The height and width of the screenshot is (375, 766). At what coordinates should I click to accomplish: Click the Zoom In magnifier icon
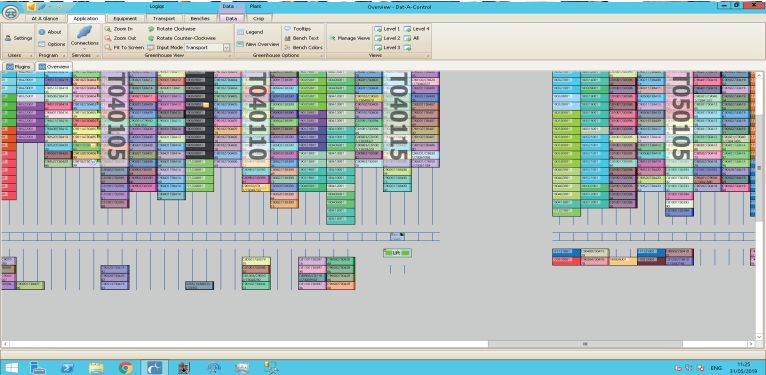(x=108, y=29)
